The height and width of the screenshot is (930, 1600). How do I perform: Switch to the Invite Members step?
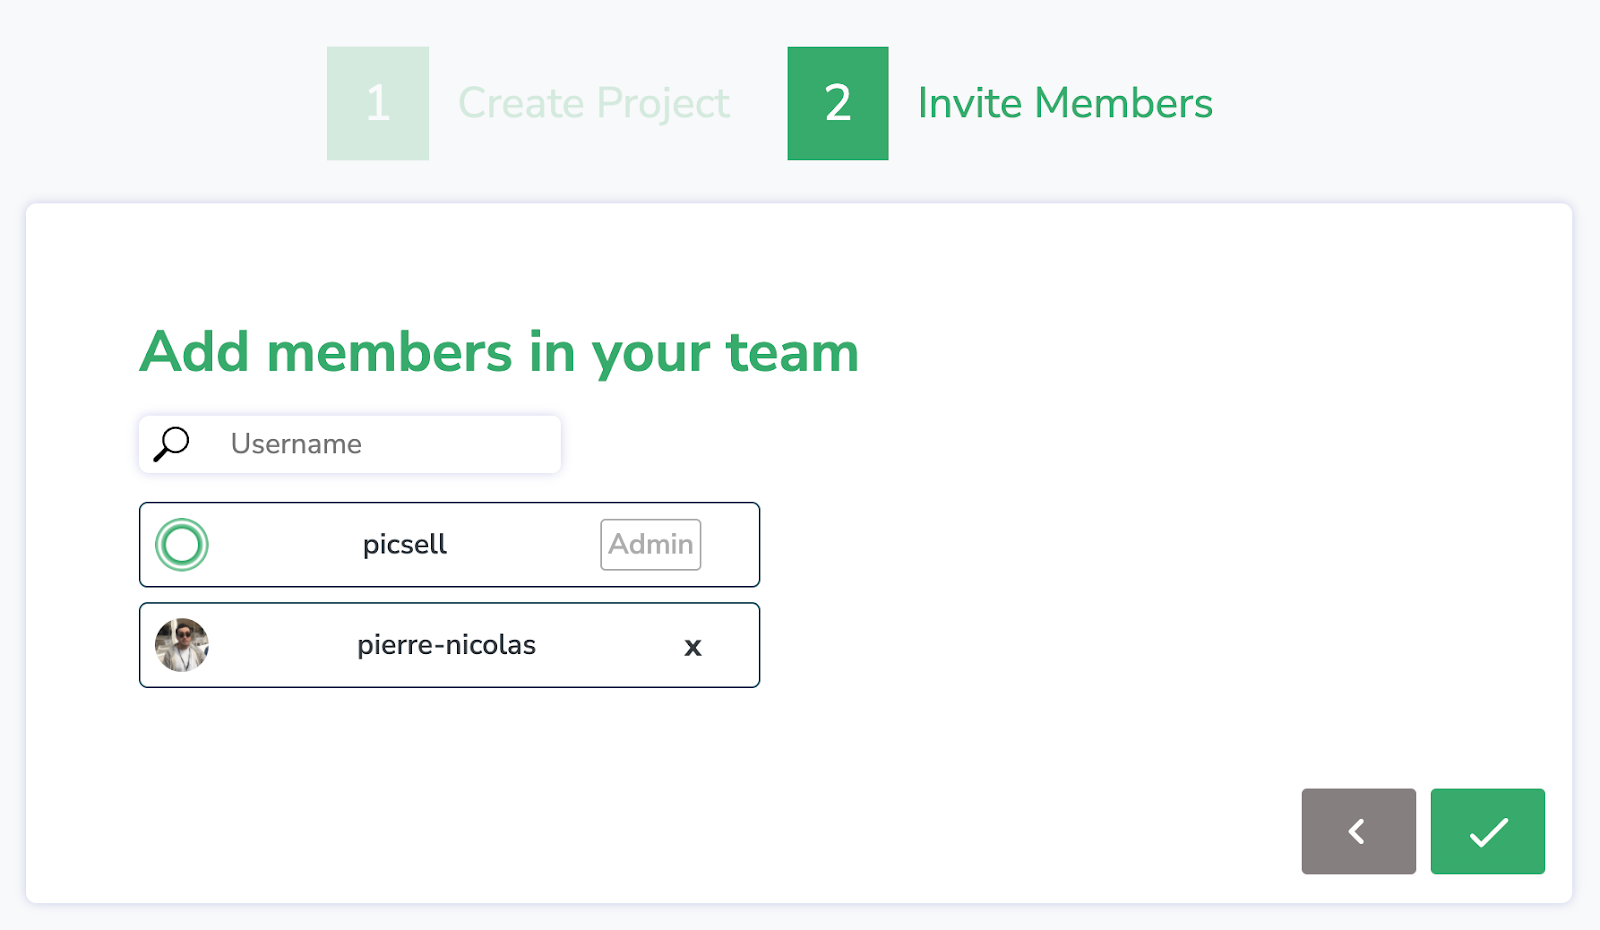click(1065, 103)
